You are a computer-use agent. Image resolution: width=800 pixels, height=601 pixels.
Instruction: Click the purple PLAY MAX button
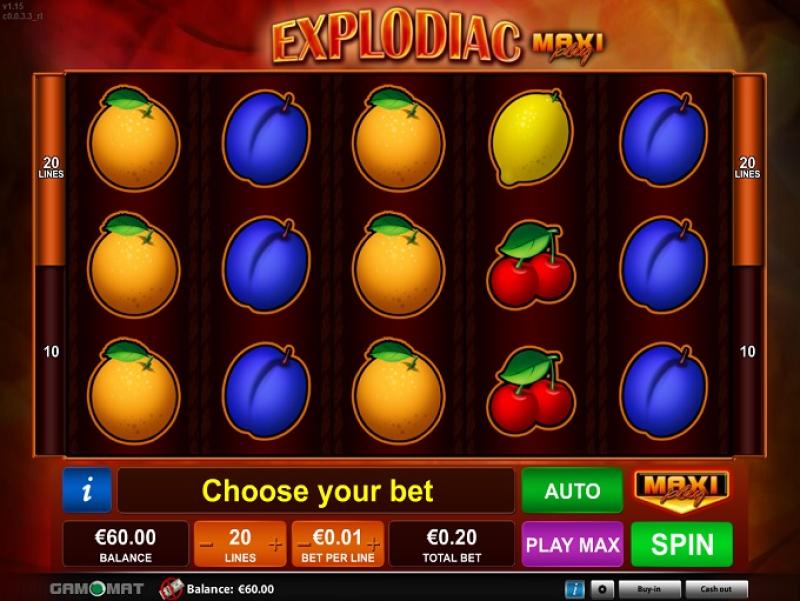pos(572,544)
